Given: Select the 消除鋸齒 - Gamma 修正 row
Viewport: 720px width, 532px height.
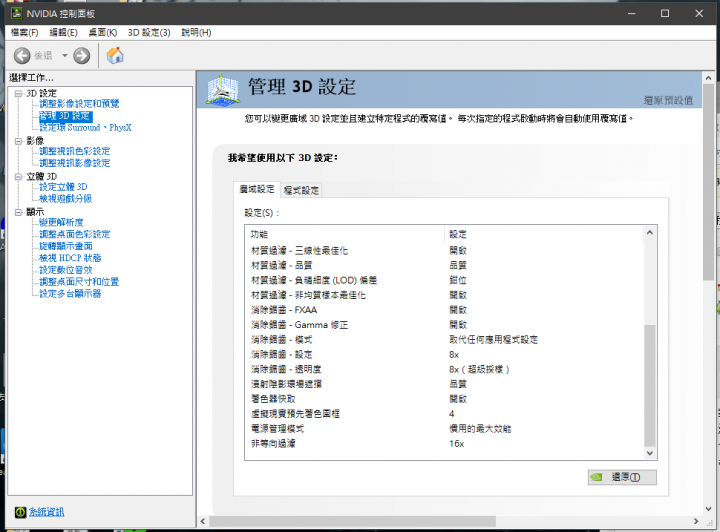Looking at the screenshot, I should click(444, 325).
